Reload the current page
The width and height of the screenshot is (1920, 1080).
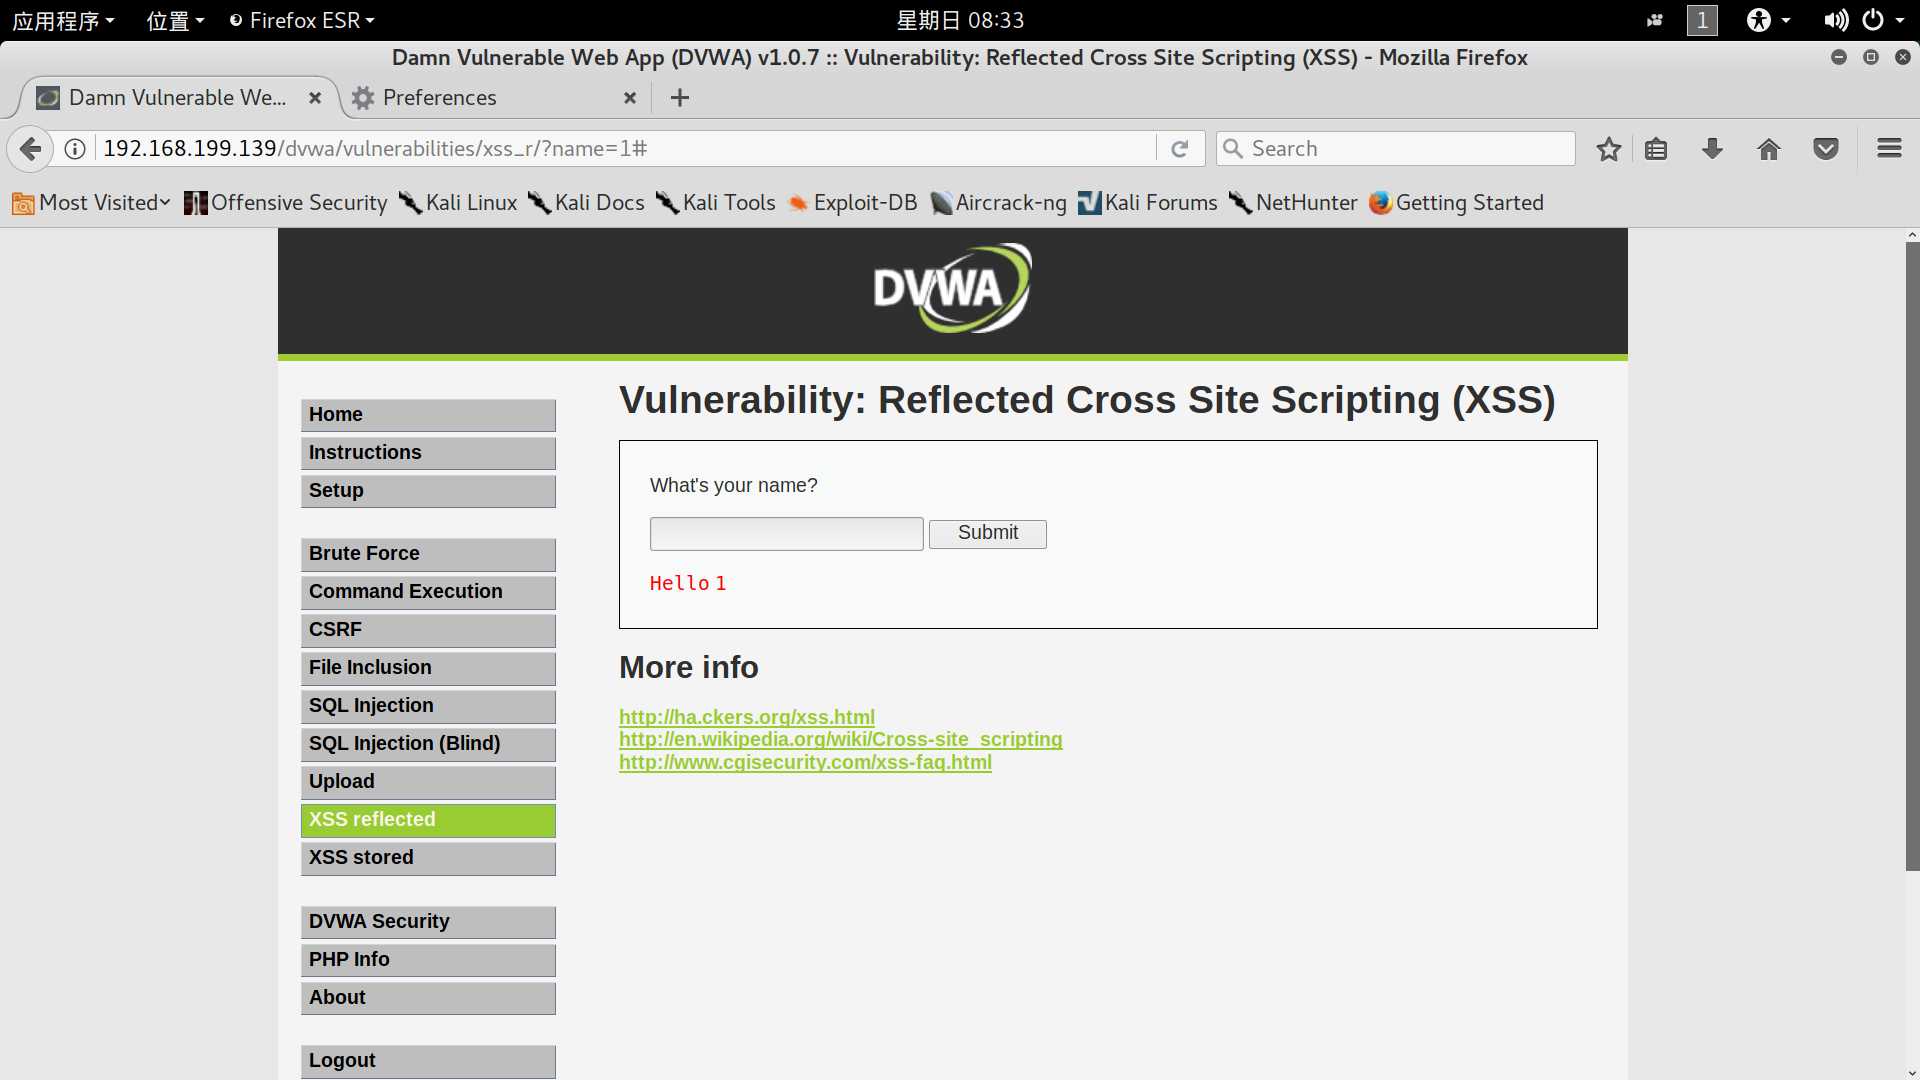click(x=1180, y=149)
